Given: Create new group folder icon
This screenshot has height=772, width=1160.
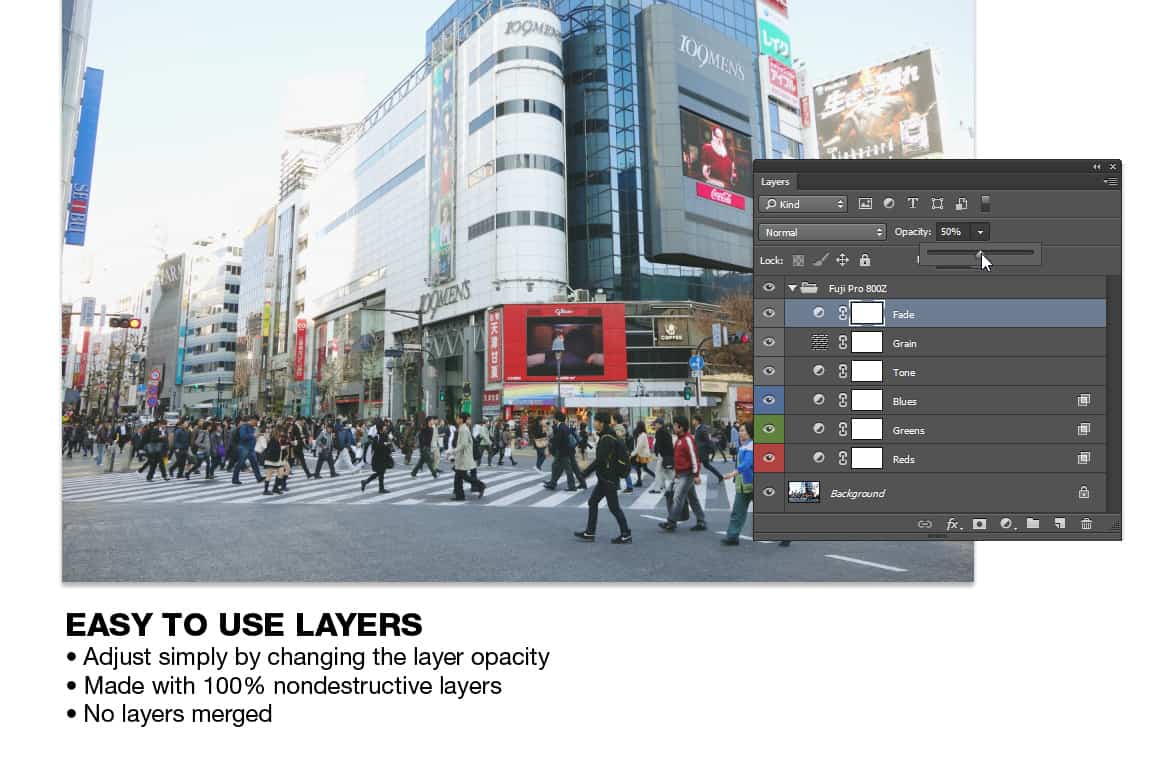Looking at the screenshot, I should 1033,524.
